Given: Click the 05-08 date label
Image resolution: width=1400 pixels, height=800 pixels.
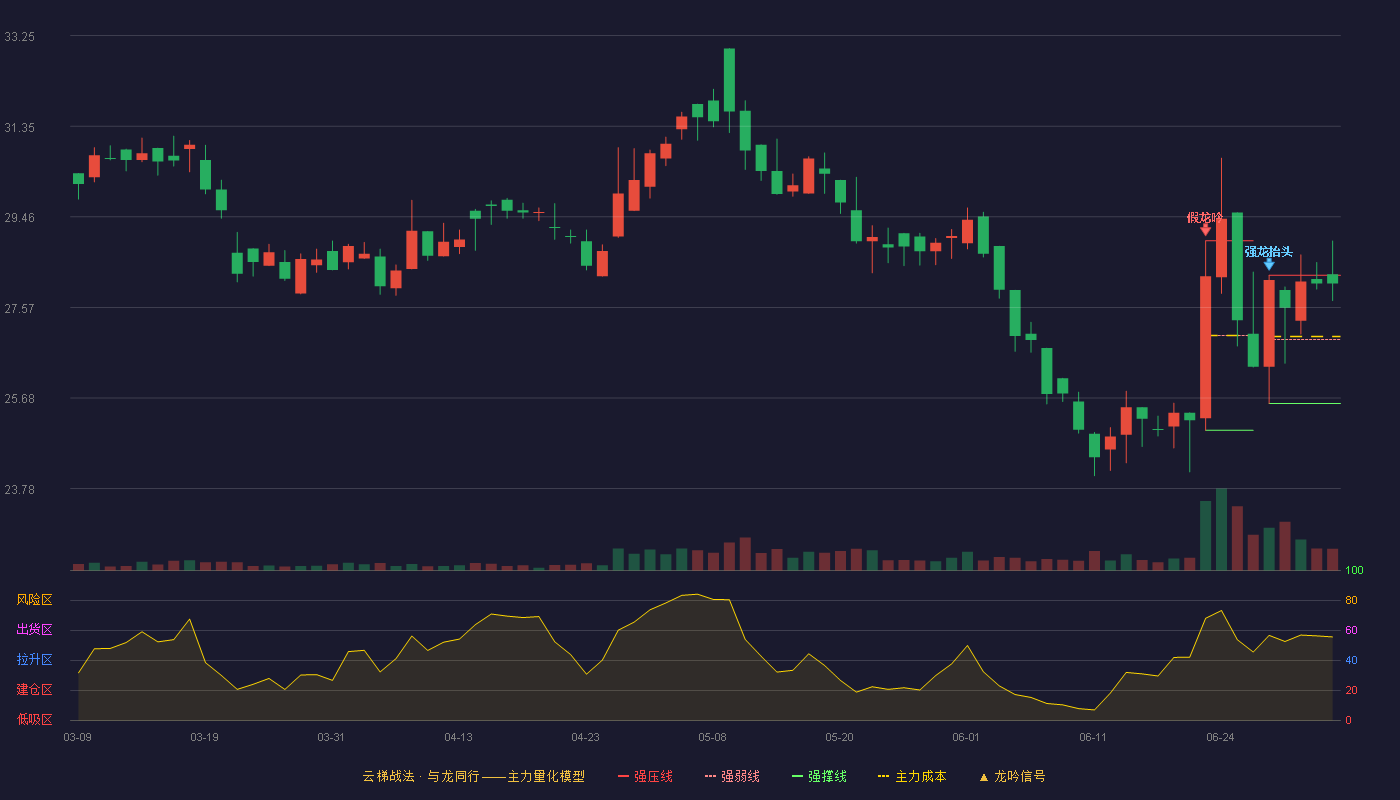Looking at the screenshot, I should click(713, 737).
